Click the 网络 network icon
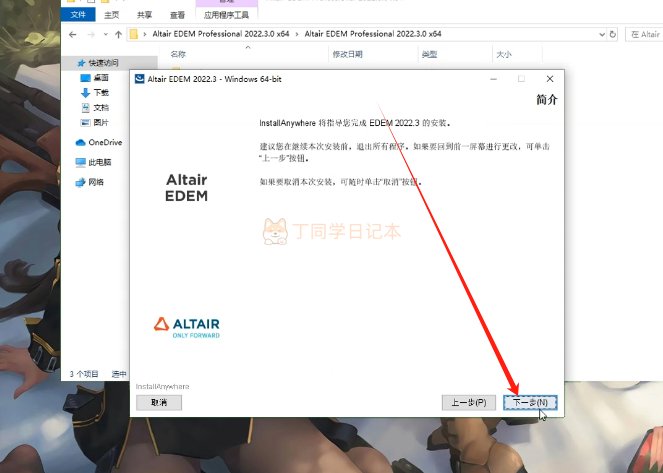 [80, 182]
